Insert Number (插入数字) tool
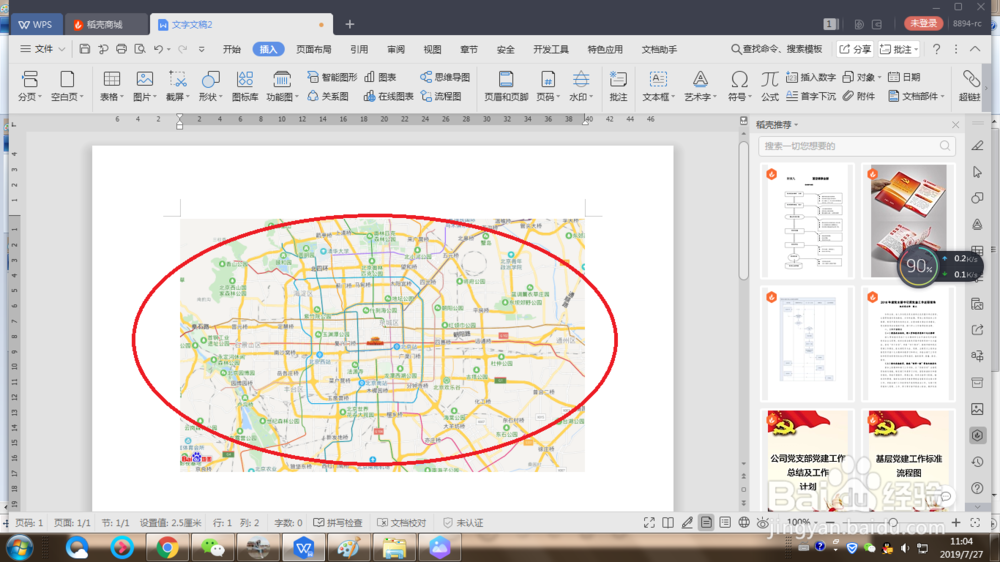The image size is (1000, 562). 811,77
